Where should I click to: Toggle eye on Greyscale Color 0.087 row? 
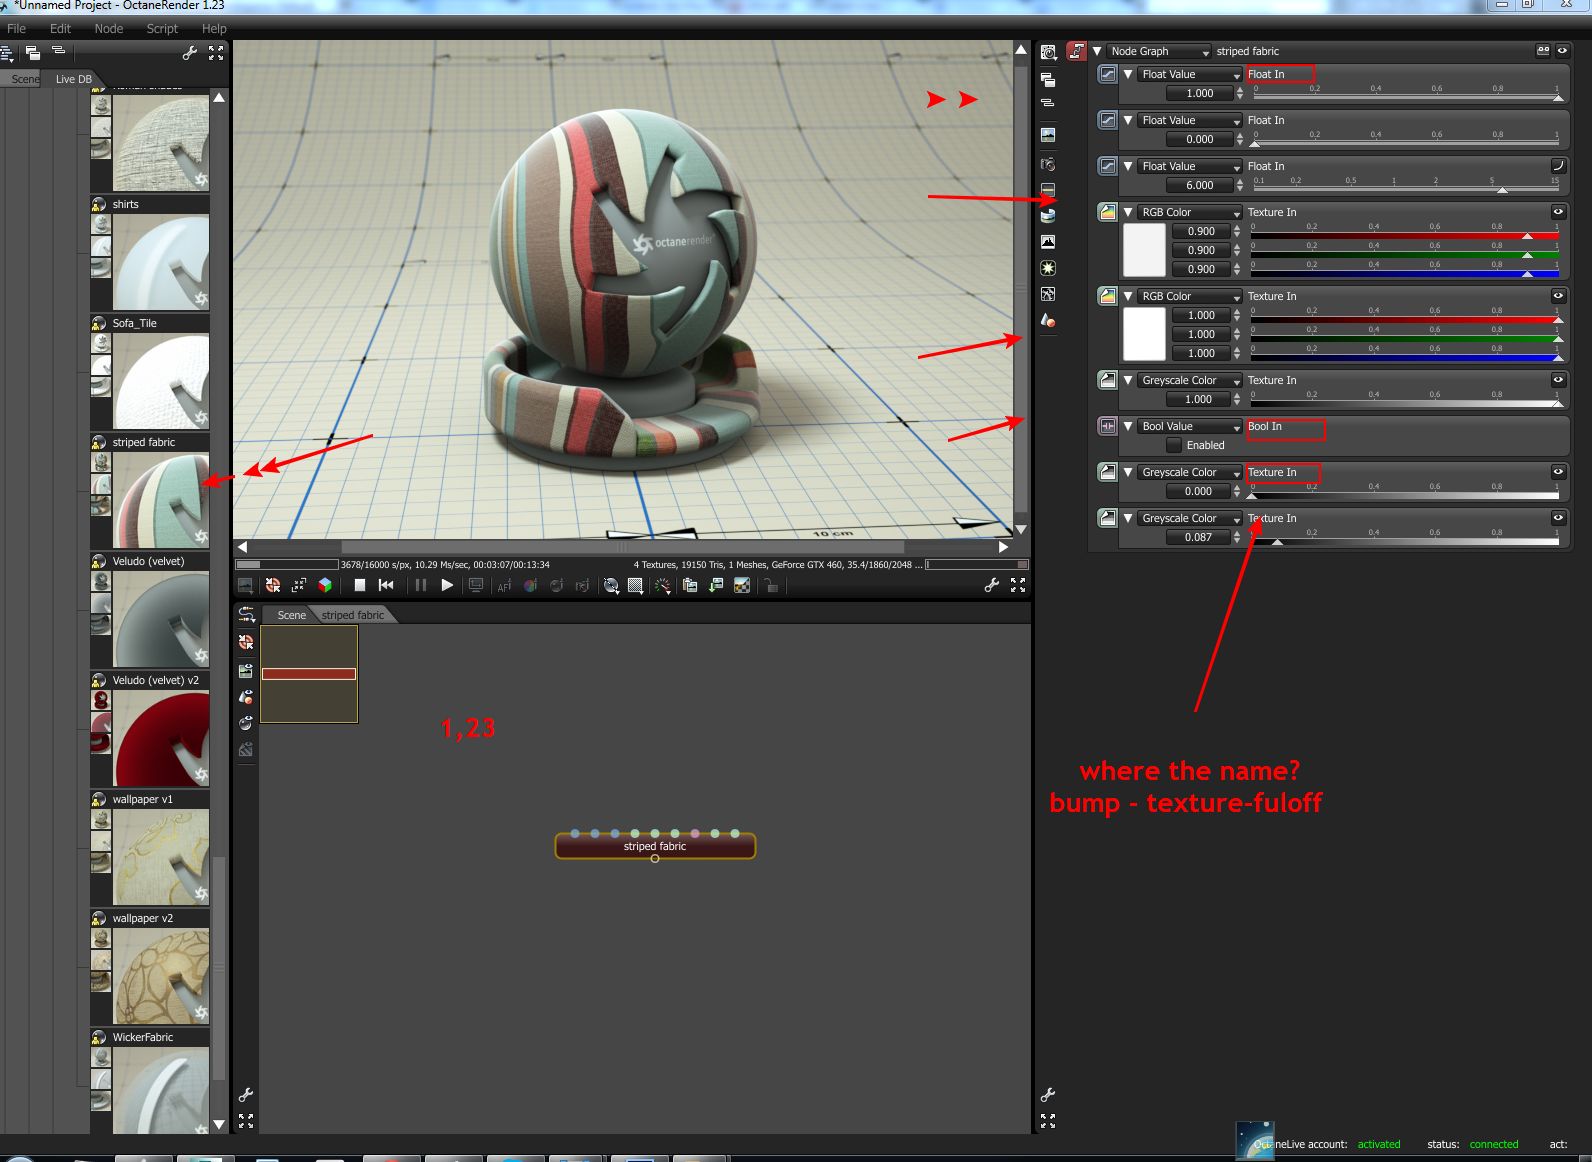coord(1558,518)
